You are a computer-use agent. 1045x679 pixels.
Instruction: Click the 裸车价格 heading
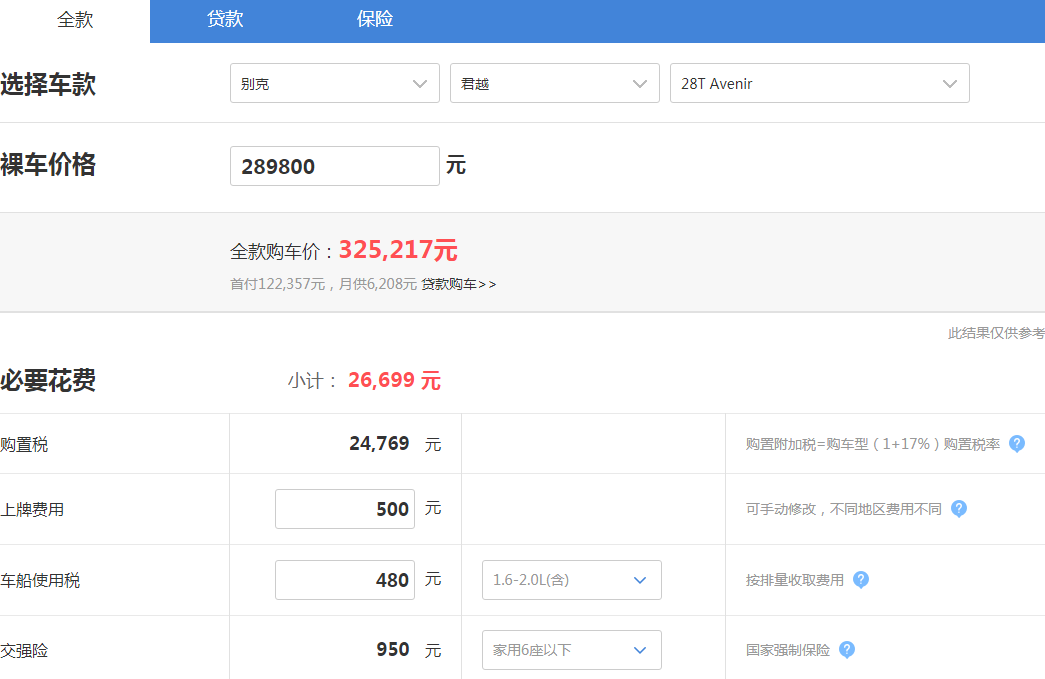point(48,165)
